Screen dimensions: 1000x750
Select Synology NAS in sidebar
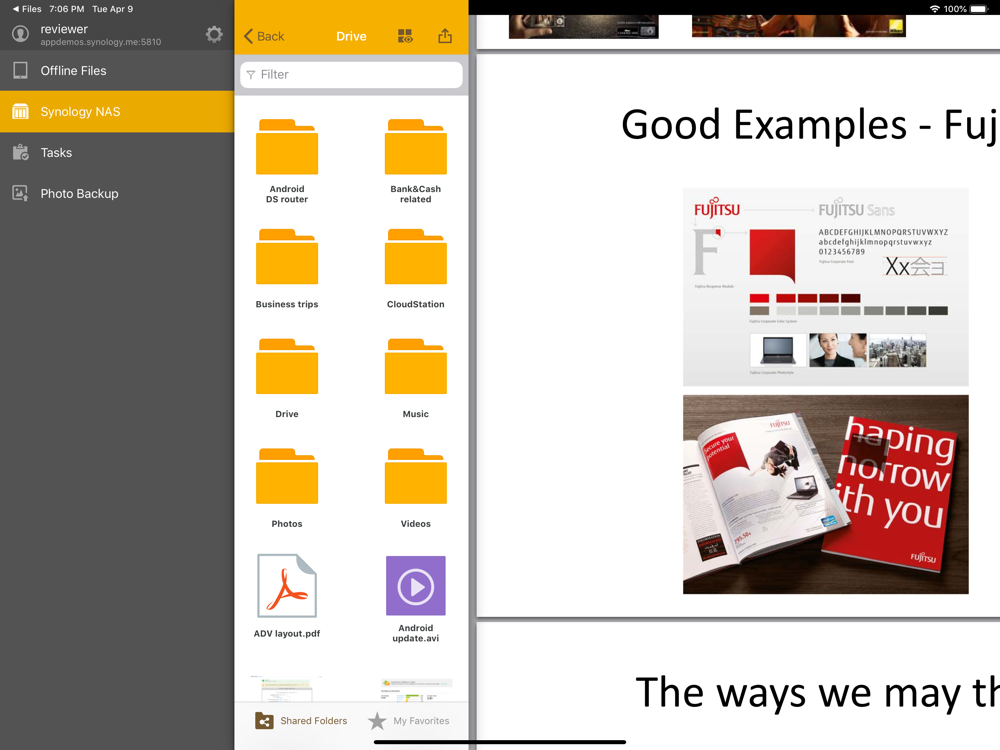(117, 112)
